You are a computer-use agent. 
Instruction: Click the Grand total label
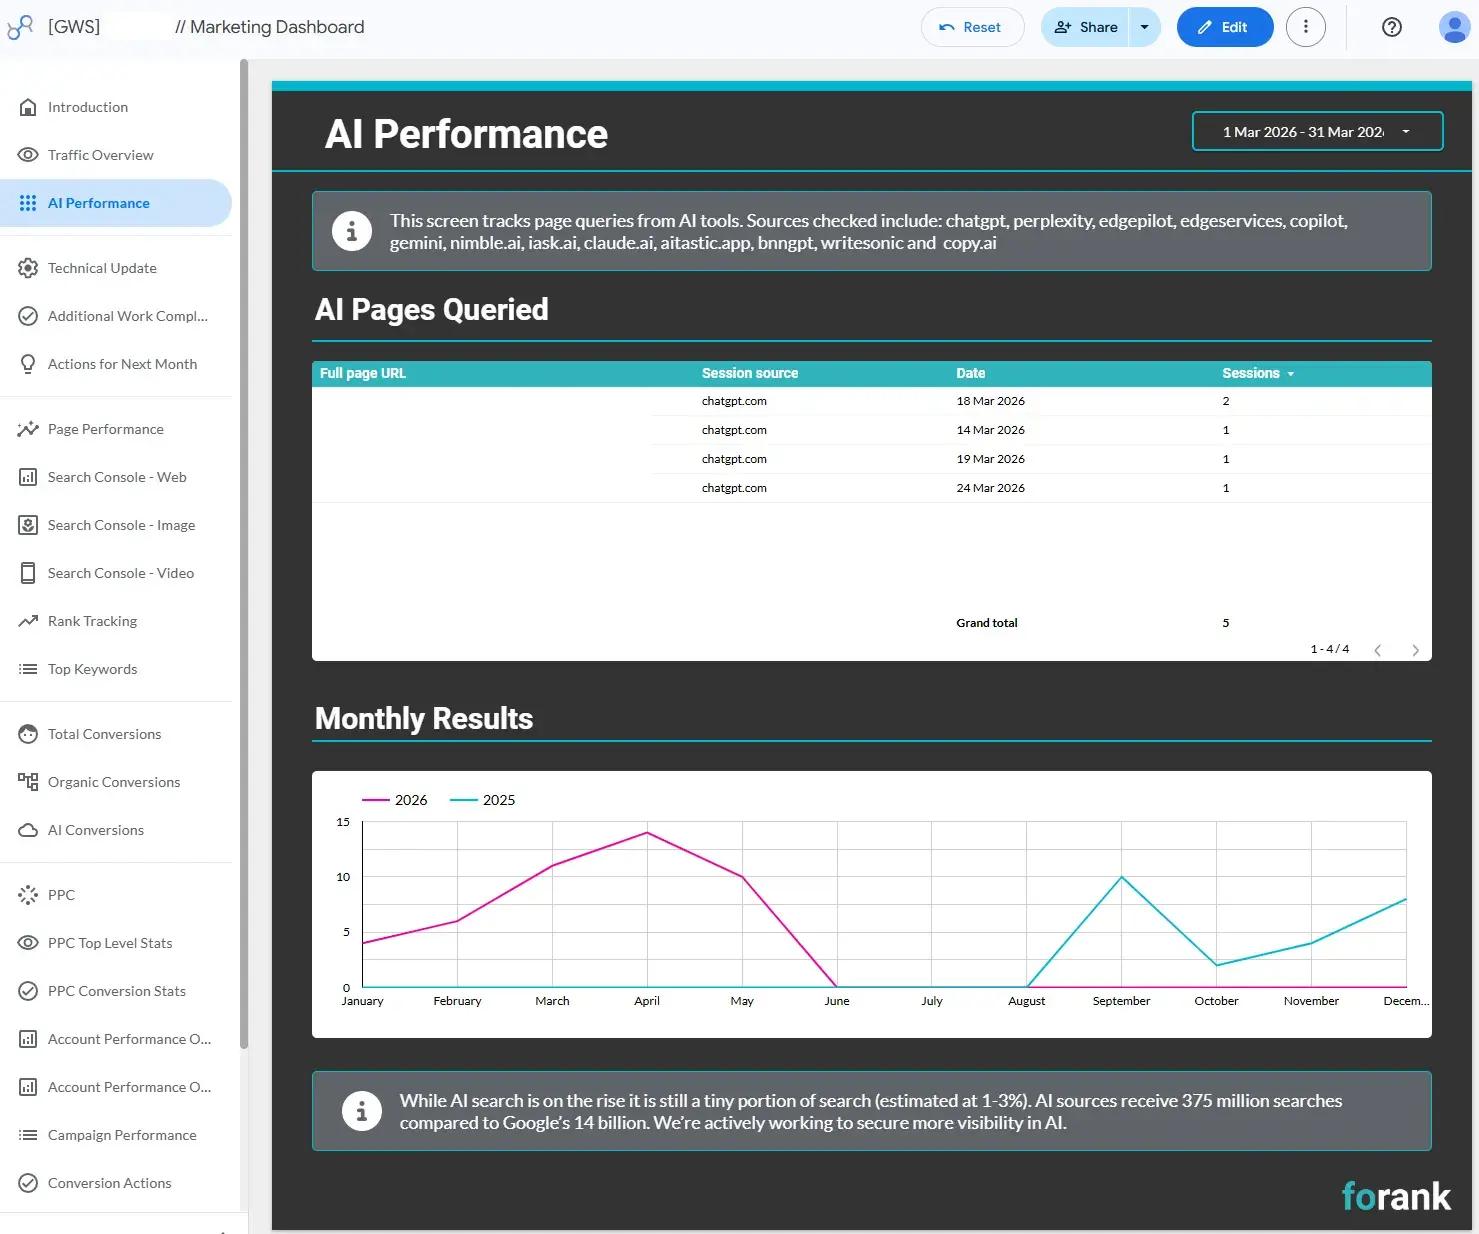[986, 623]
